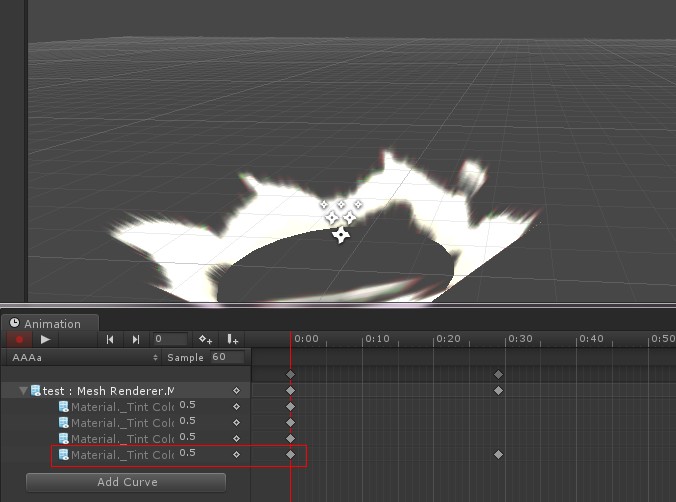Click the current frame number field

pyautogui.click(x=170, y=339)
